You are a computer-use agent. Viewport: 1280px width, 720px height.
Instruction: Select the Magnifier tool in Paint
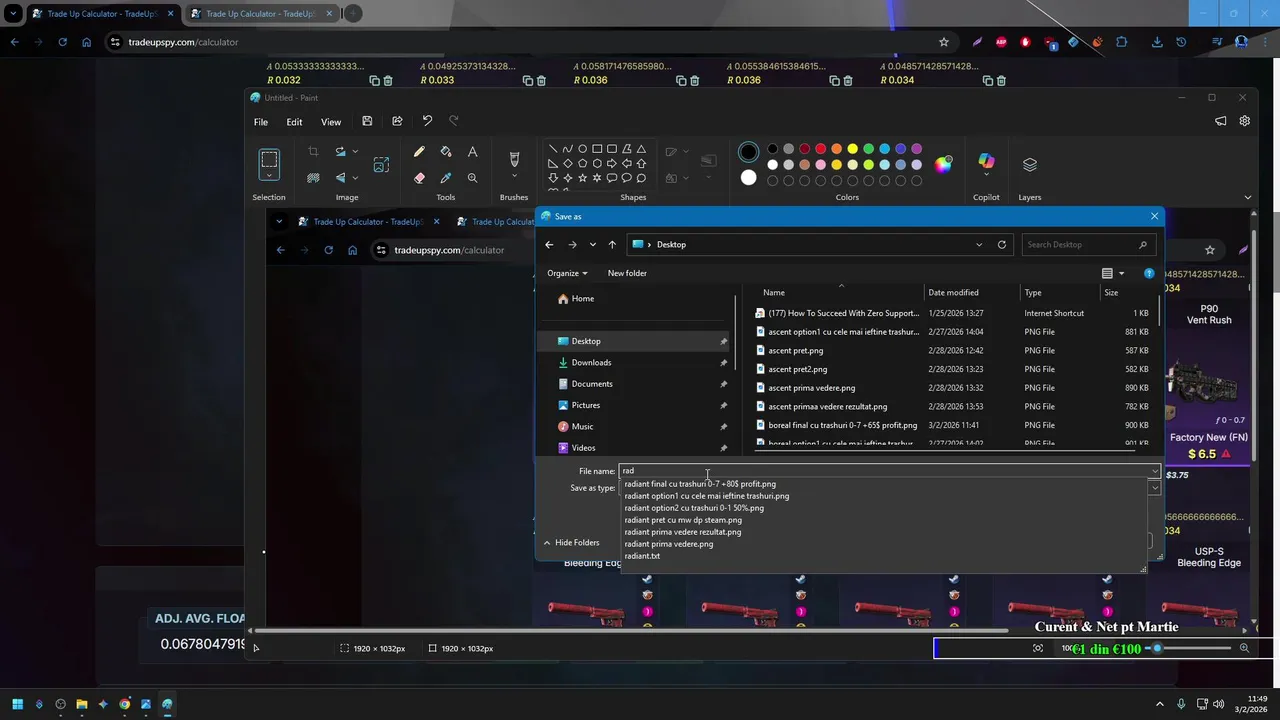(472, 178)
